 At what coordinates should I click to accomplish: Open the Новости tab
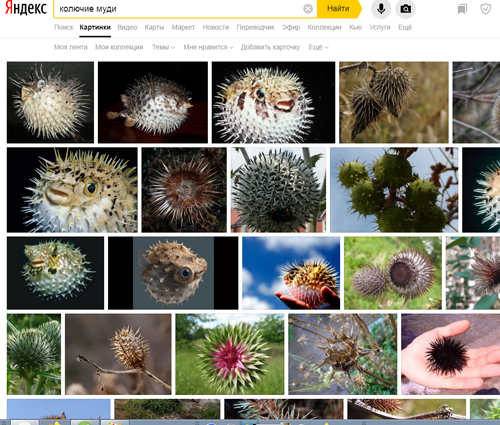(216, 27)
